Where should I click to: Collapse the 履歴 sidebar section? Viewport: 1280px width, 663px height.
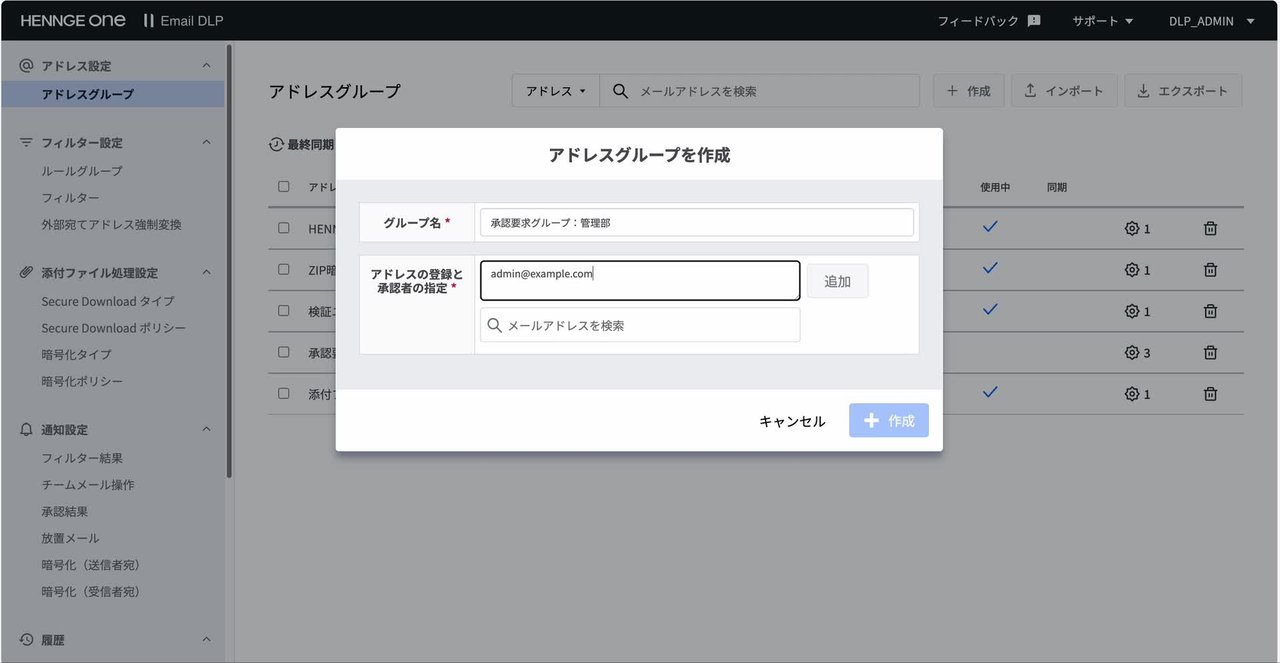click(207, 640)
